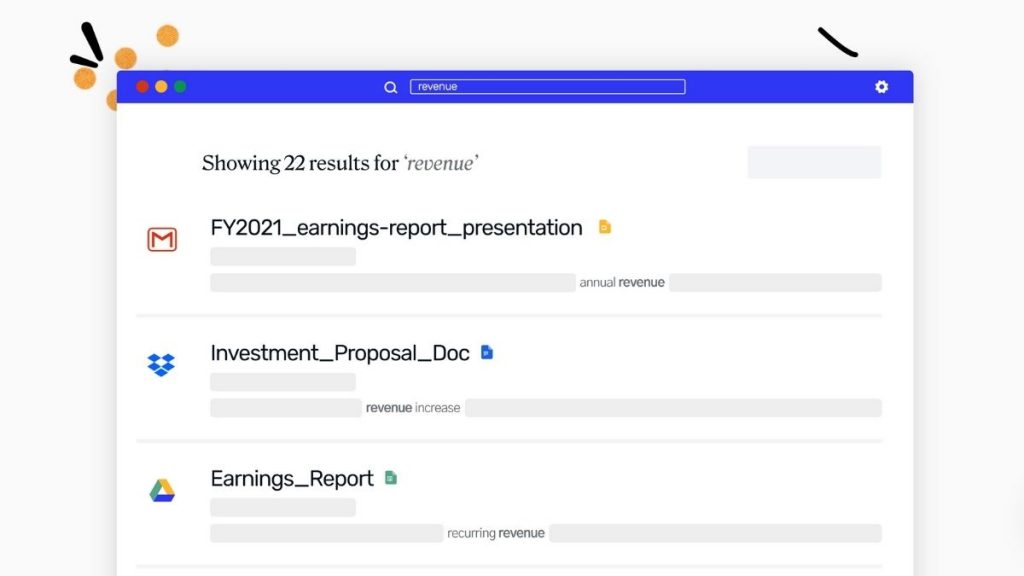1024x576 pixels.
Task: Click Dropbox icon beside Investment_Proposal_Doc
Action: (161, 364)
